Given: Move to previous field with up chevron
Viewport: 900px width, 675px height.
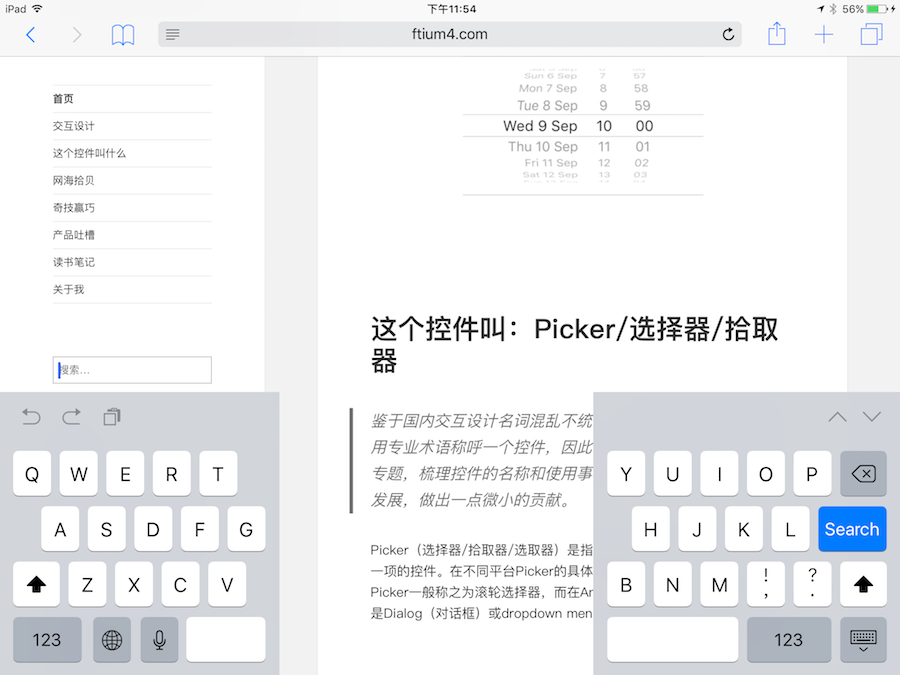Looking at the screenshot, I should pos(837,417).
